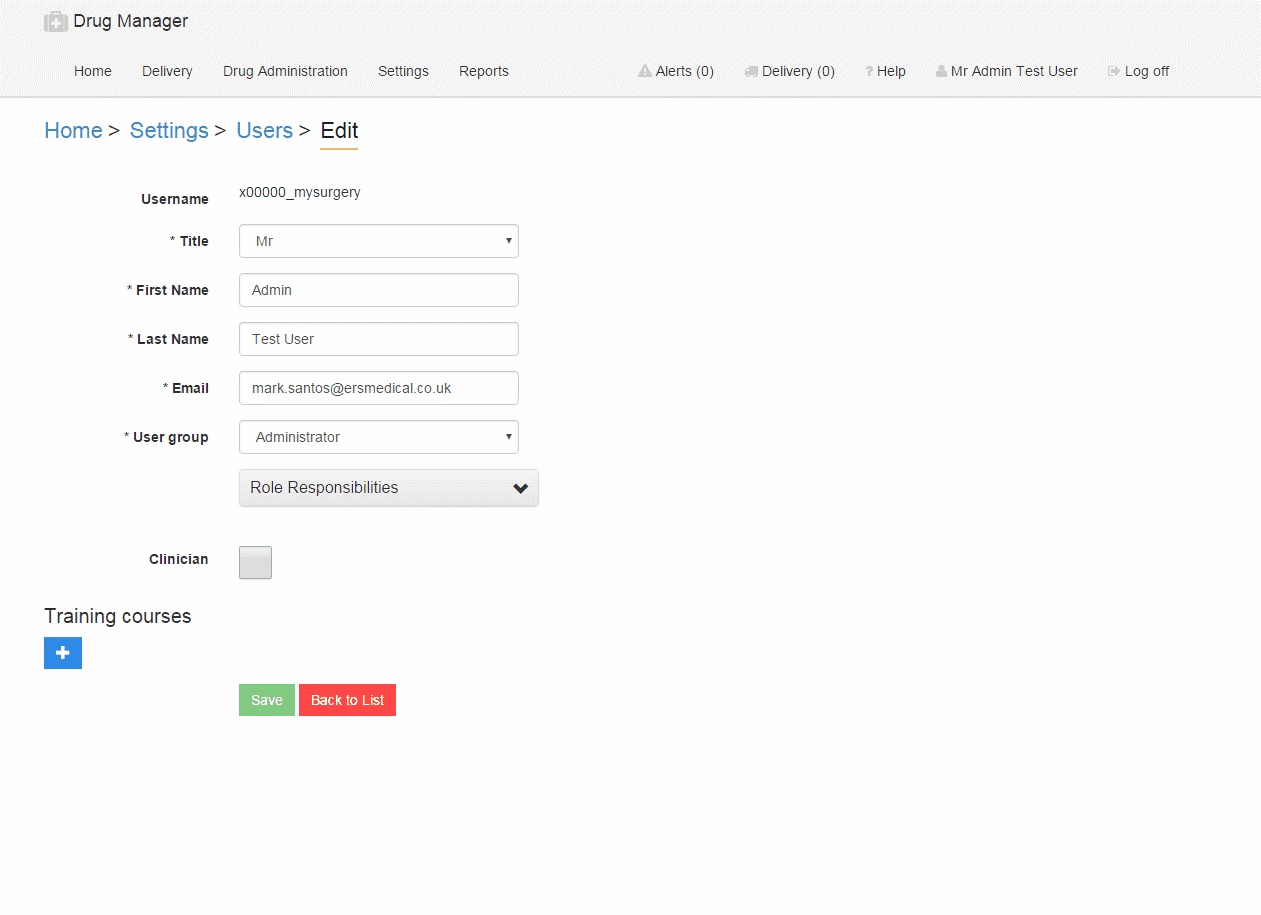This screenshot has width=1261, height=915.
Task: Go to Users via breadcrumb link
Action: pyautogui.click(x=264, y=131)
